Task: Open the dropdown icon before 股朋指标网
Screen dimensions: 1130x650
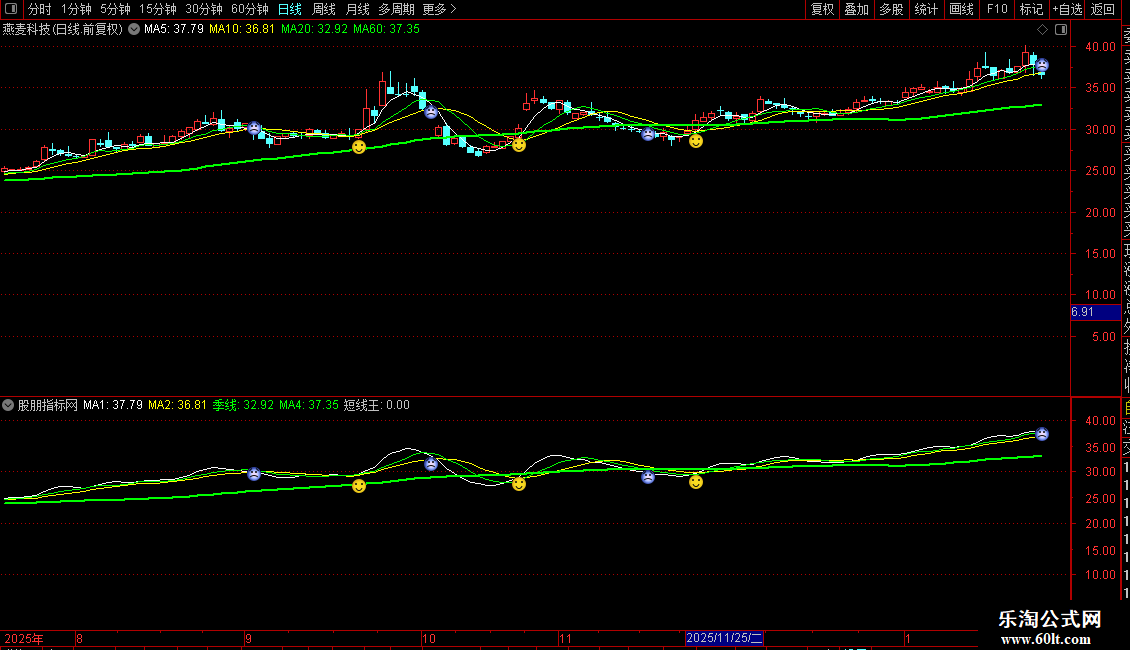Action: tap(8, 405)
